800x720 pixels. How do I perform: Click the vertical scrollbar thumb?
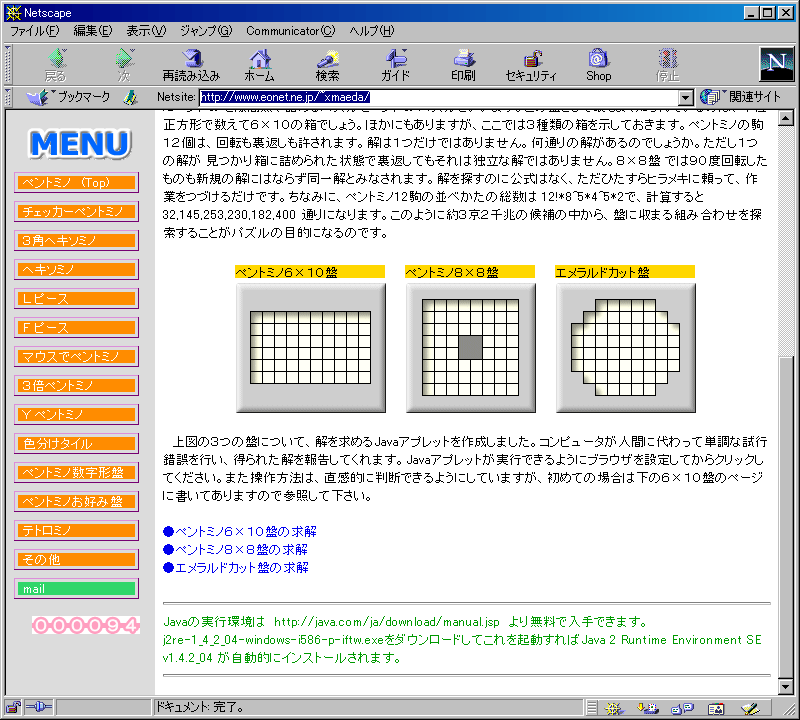click(786, 517)
